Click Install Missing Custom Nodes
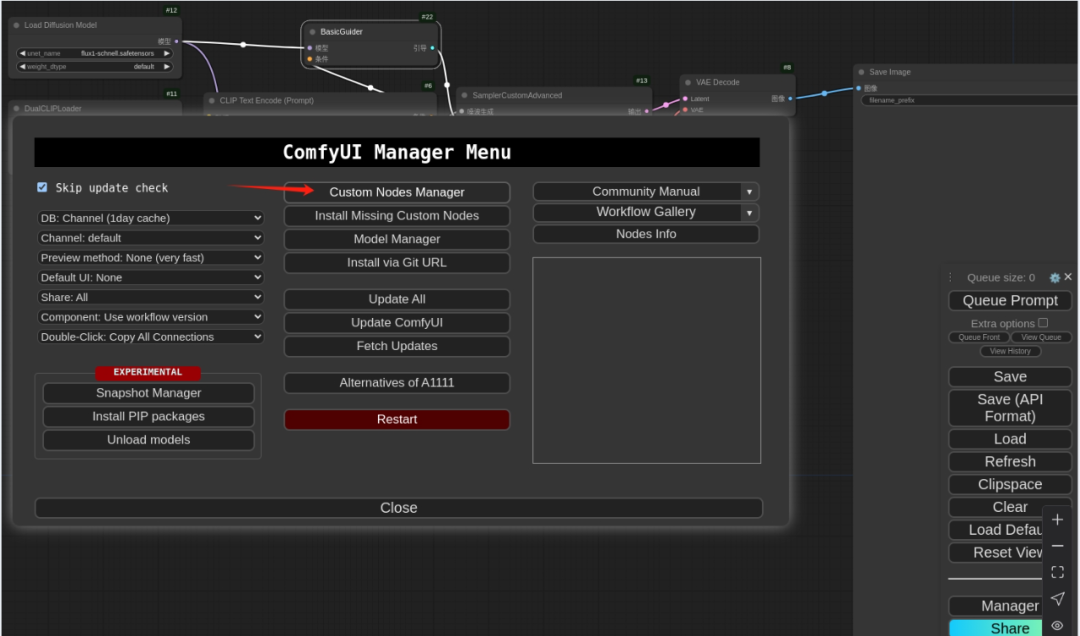The height and width of the screenshot is (636, 1080). tap(397, 216)
